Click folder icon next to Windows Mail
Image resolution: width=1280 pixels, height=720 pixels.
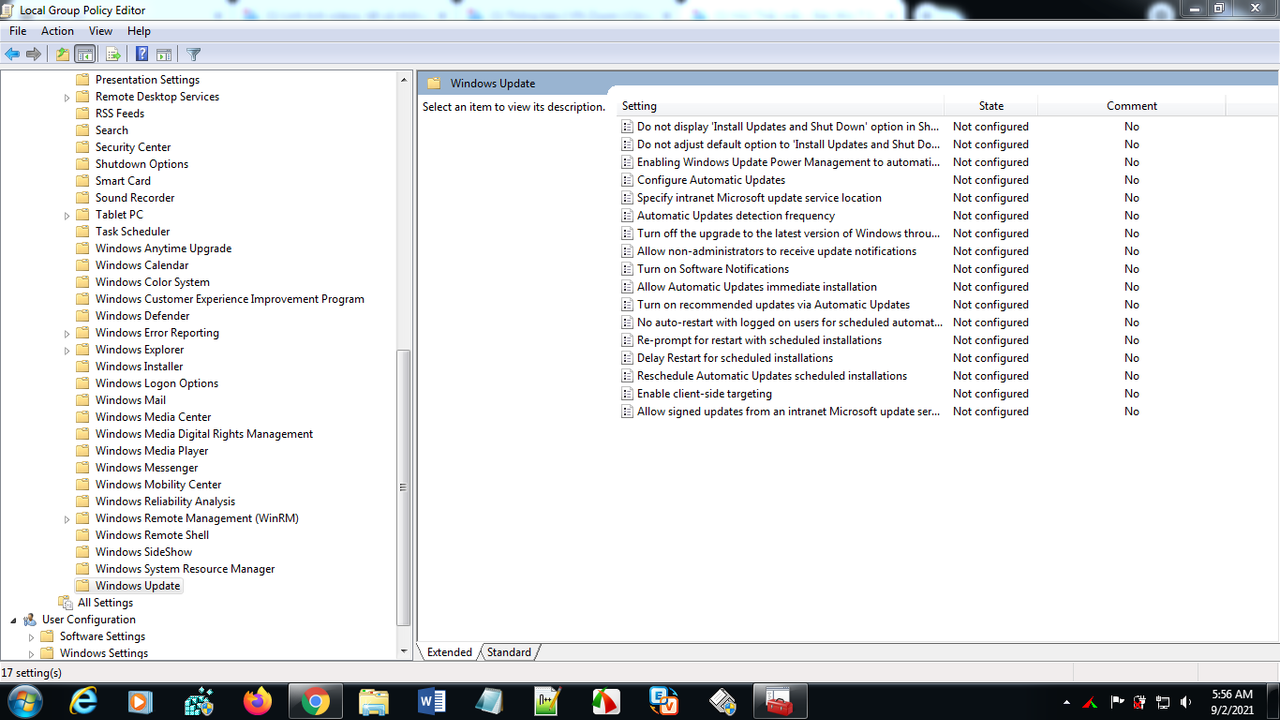[83, 400]
